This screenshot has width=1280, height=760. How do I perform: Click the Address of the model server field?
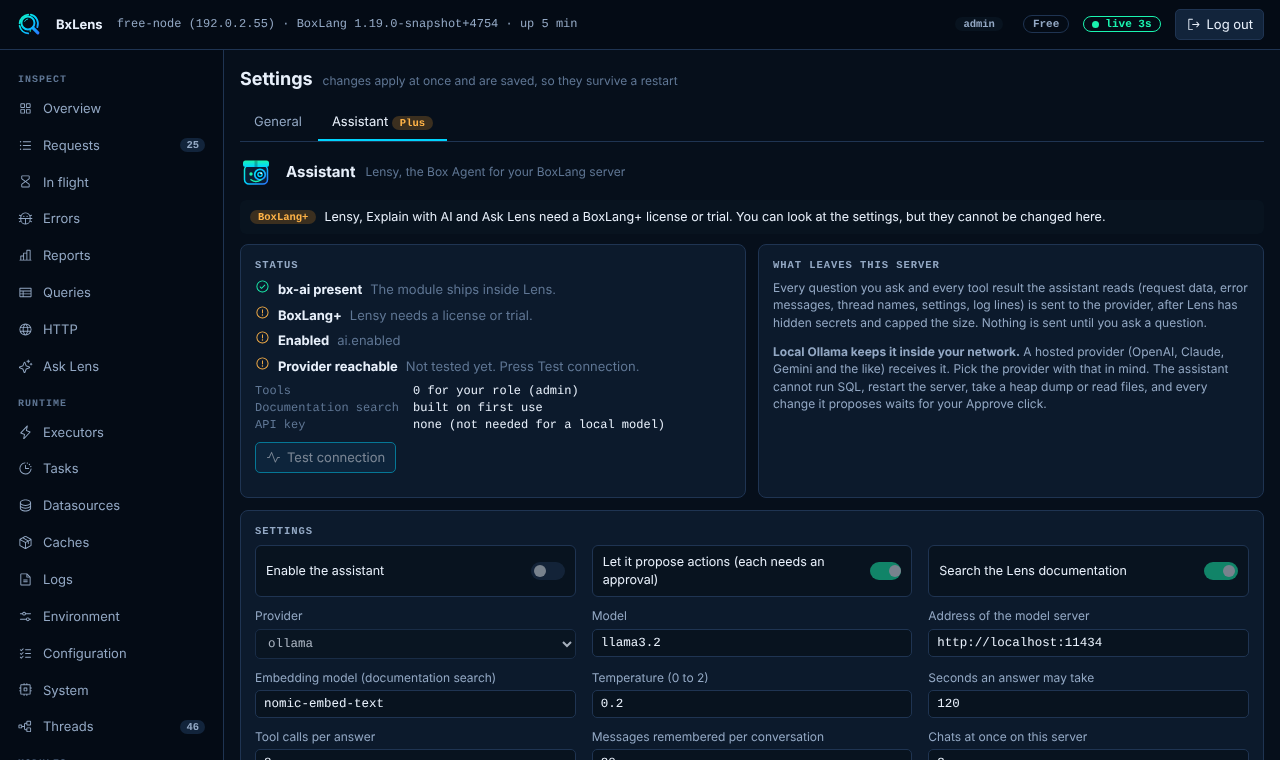[1088, 643]
